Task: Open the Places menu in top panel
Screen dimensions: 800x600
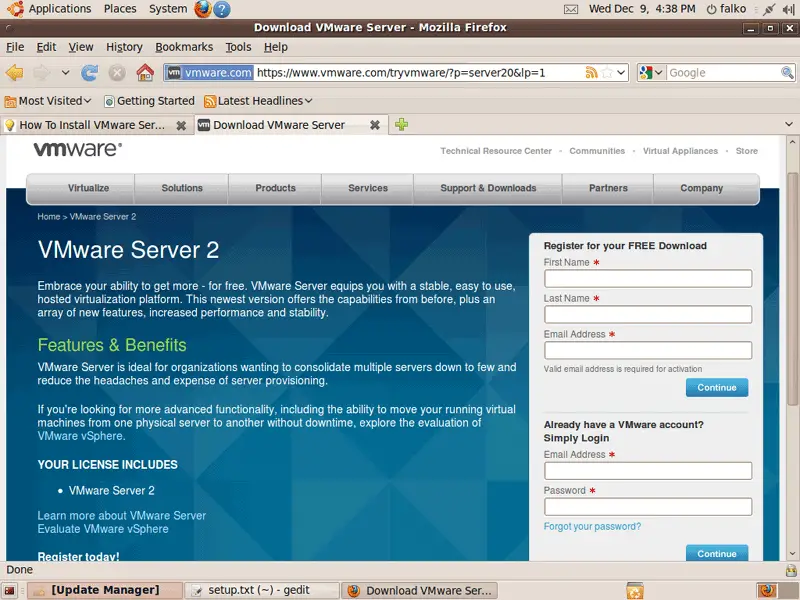Action: tap(120, 9)
